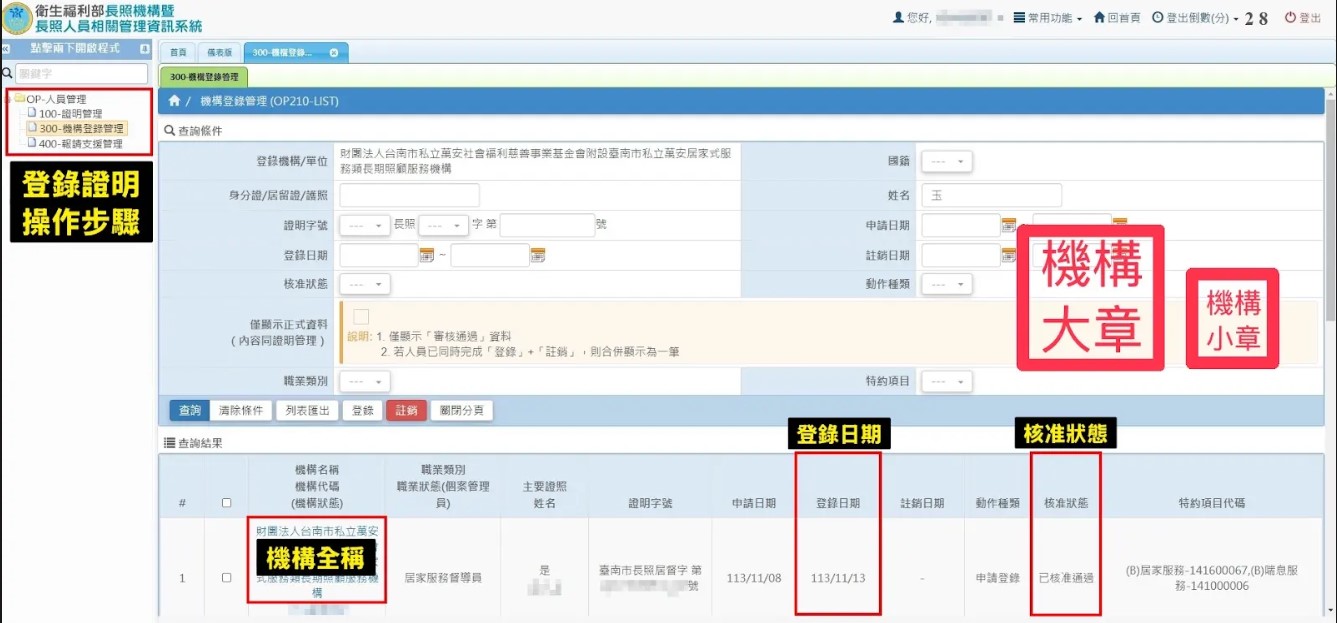Click the home icon in the breadcrumb bar
Viewport: 1337px width, 623px height.
click(174, 101)
